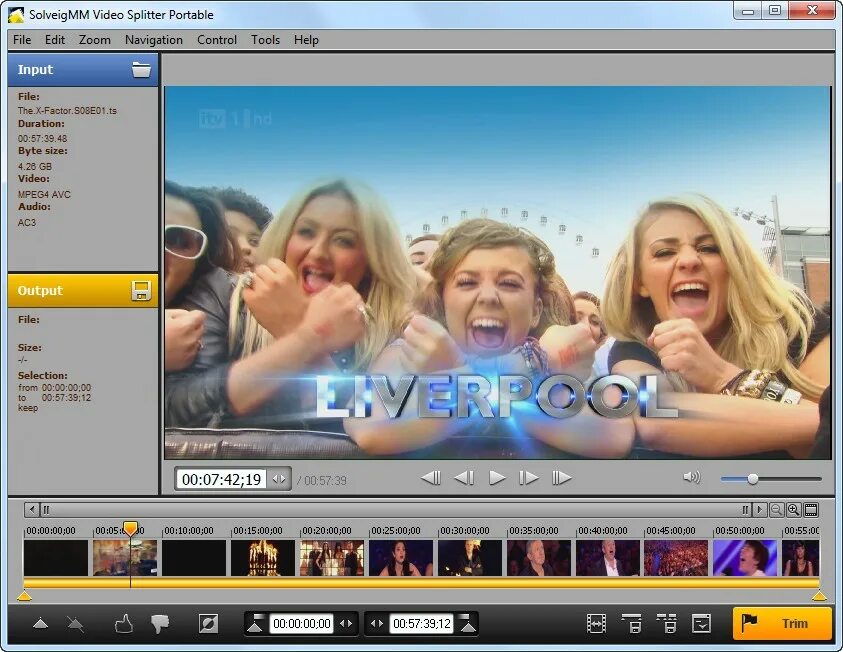The width and height of the screenshot is (843, 652).
Task: Click the Output save disk icon
Action: (141, 291)
